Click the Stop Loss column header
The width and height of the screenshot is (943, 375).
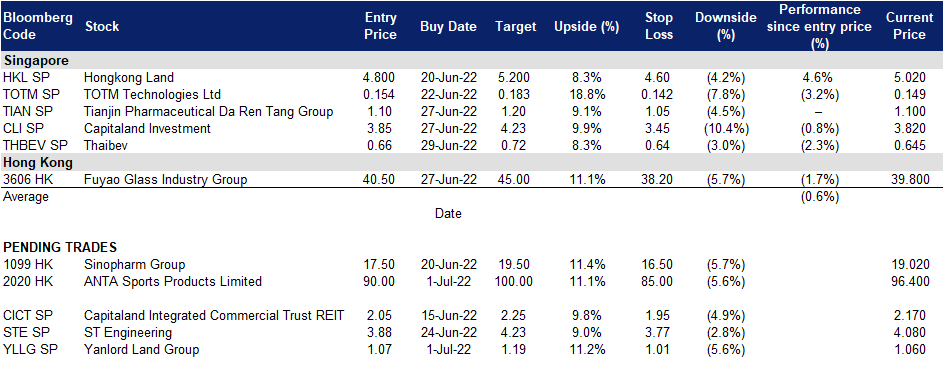pyautogui.click(x=659, y=26)
